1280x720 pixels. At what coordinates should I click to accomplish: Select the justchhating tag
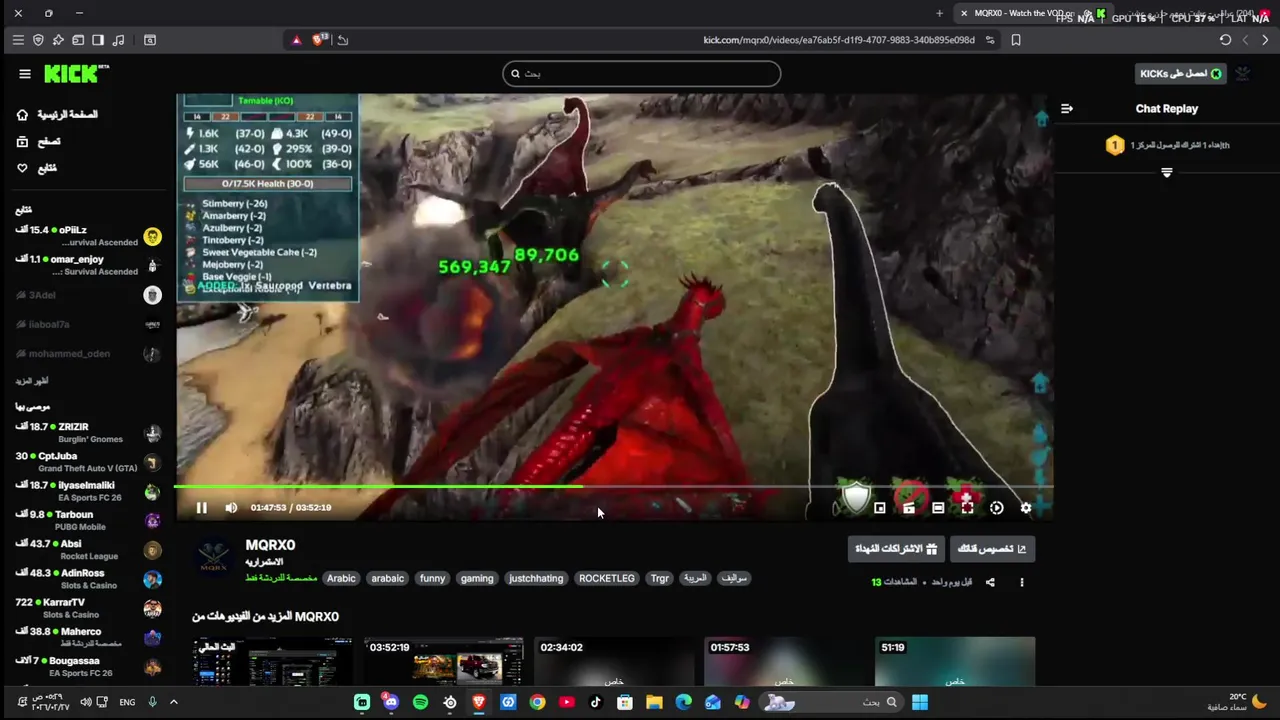click(x=536, y=578)
